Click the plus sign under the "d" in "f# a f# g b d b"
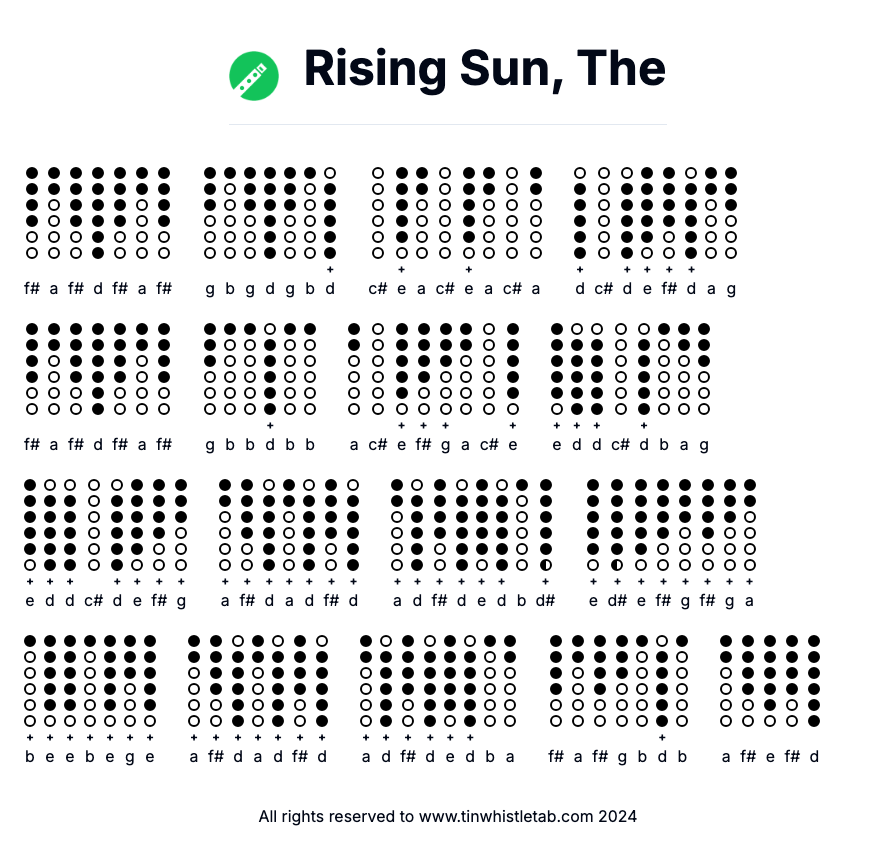This screenshot has width=896, height=849. pos(661,737)
